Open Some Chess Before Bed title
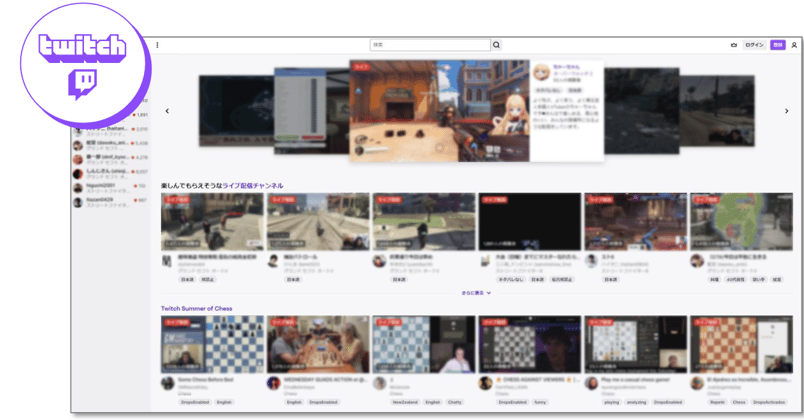 tap(206, 379)
